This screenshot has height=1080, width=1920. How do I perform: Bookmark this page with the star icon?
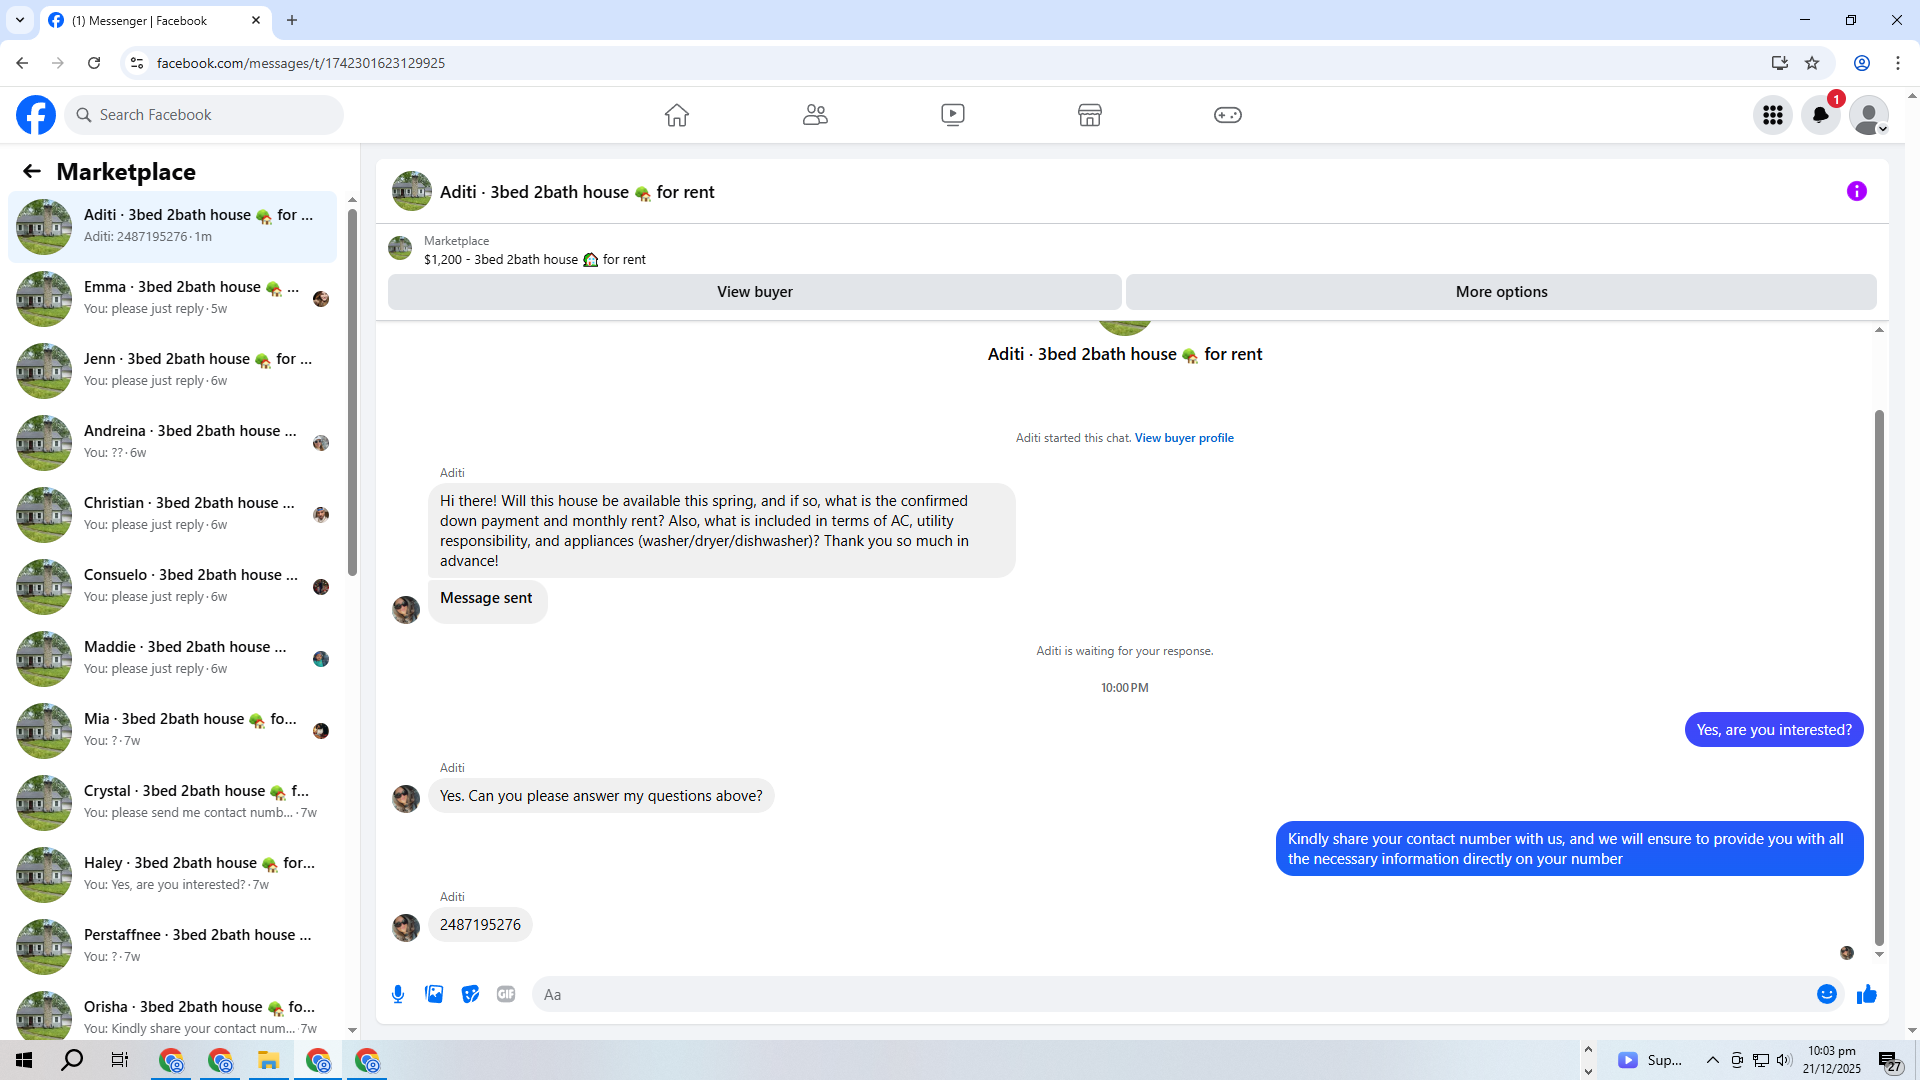1812,63
